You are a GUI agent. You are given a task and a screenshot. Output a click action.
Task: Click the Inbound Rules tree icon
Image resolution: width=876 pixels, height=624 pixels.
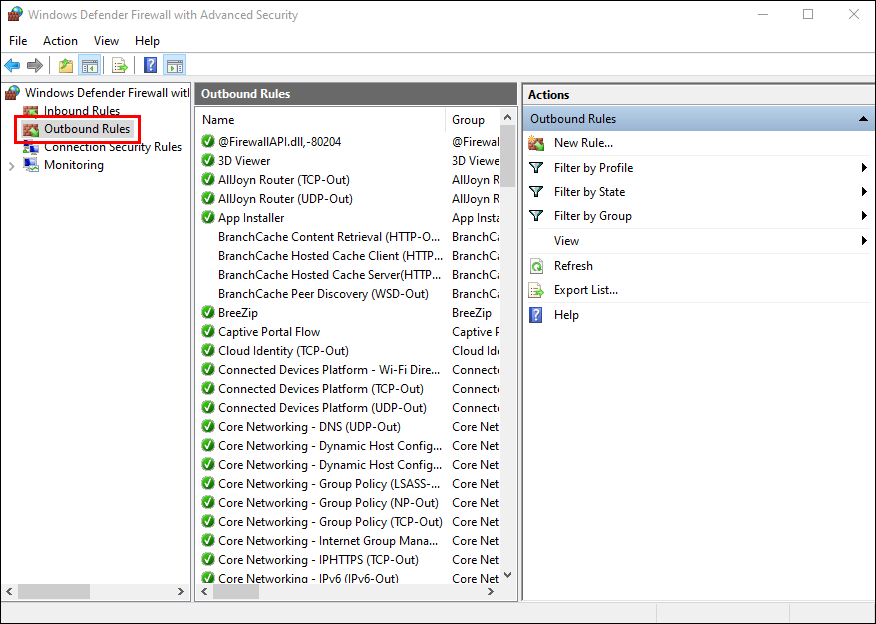click(31, 111)
